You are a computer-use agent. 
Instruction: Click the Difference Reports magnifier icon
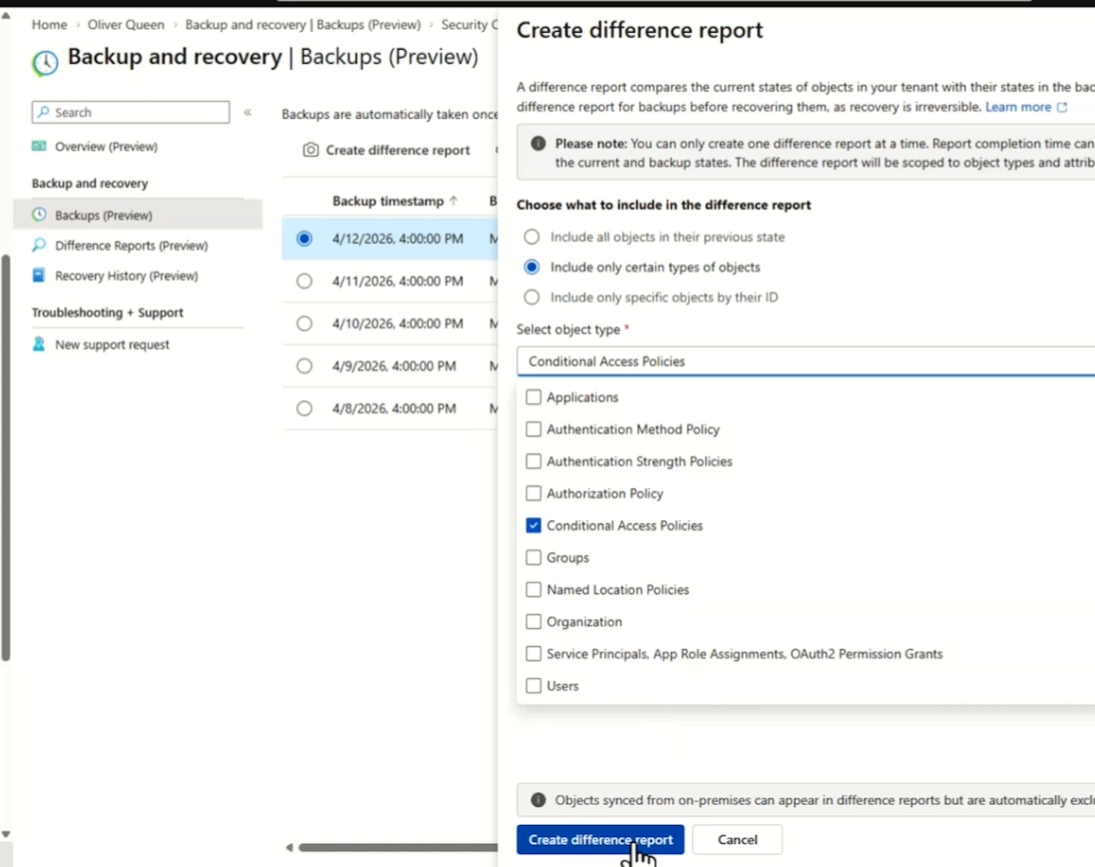[x=39, y=245]
